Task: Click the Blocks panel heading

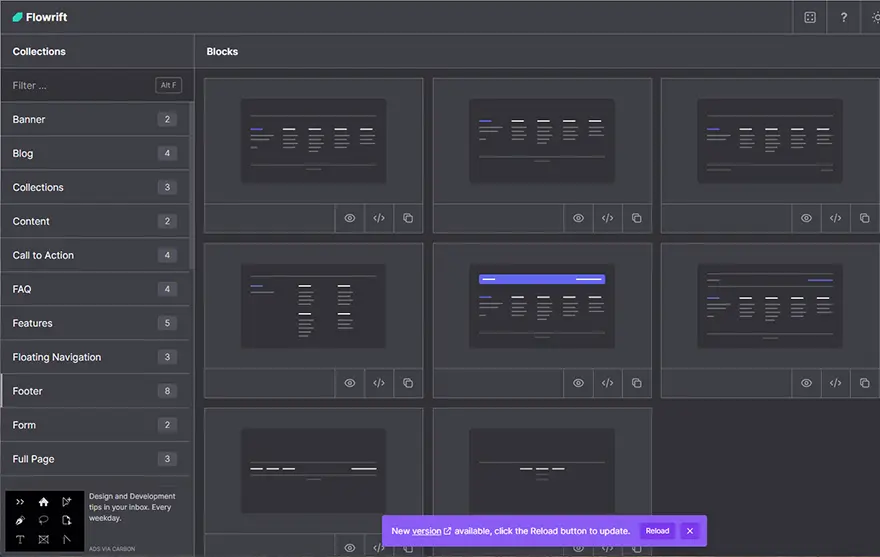Action: click(222, 52)
